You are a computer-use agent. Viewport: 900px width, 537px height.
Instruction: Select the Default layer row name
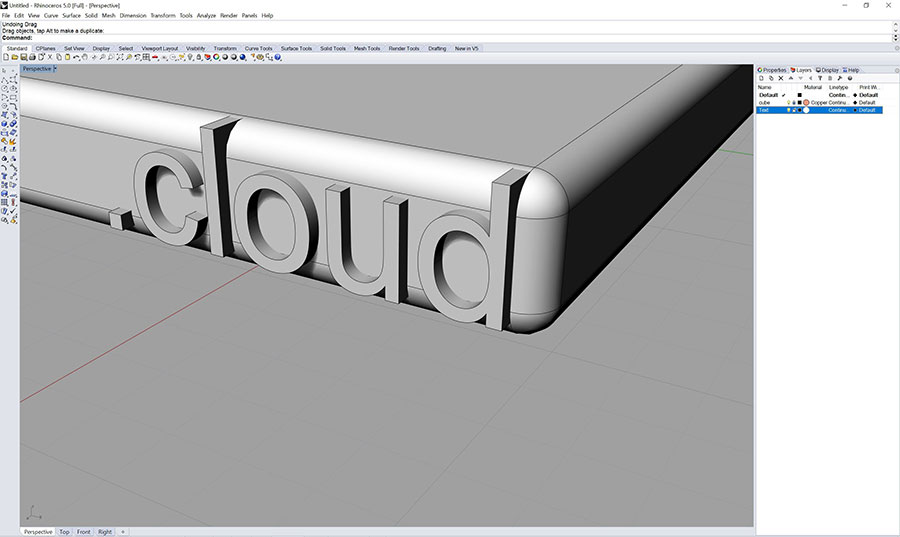(769, 95)
